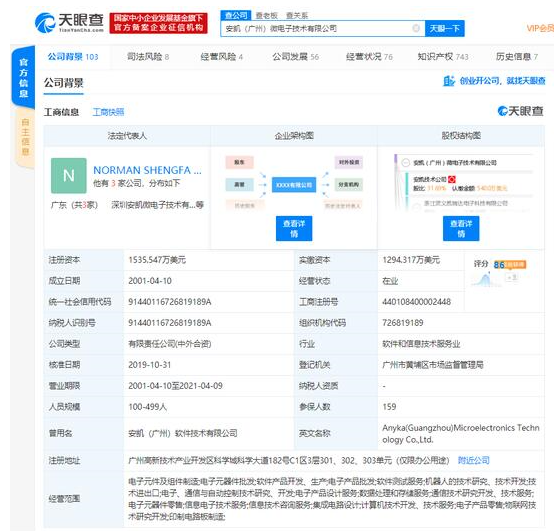Screen dimensions: 558x531
Task: Open 深圳安凯微电子技术有 company link
Action: coord(157,205)
